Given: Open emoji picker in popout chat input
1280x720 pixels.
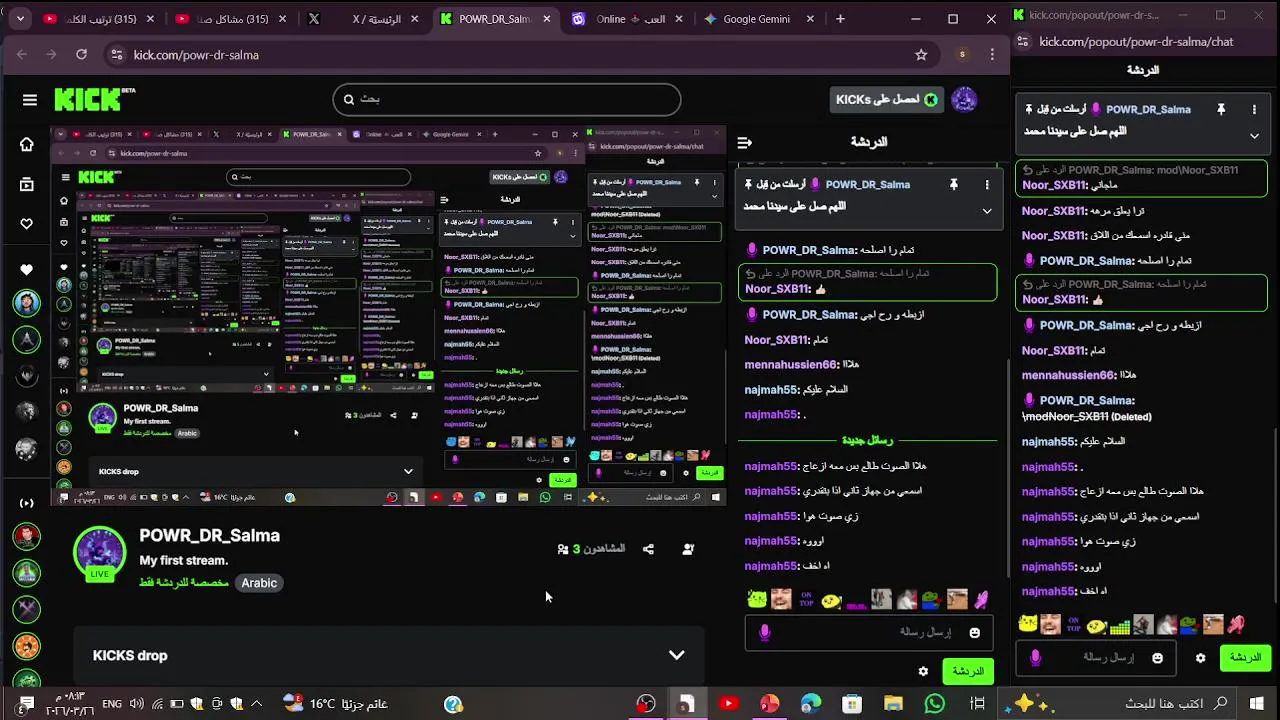Looking at the screenshot, I should [1157, 658].
